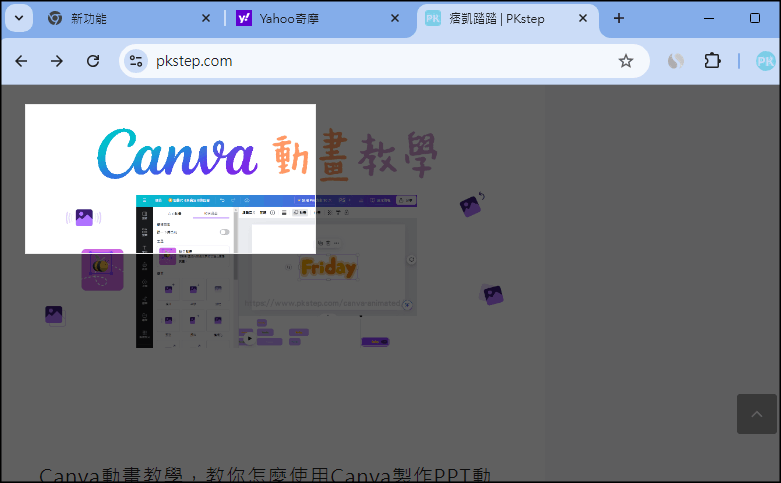Close the 新功能 tab
Image resolution: width=781 pixels, height=483 pixels.
click(206, 18)
